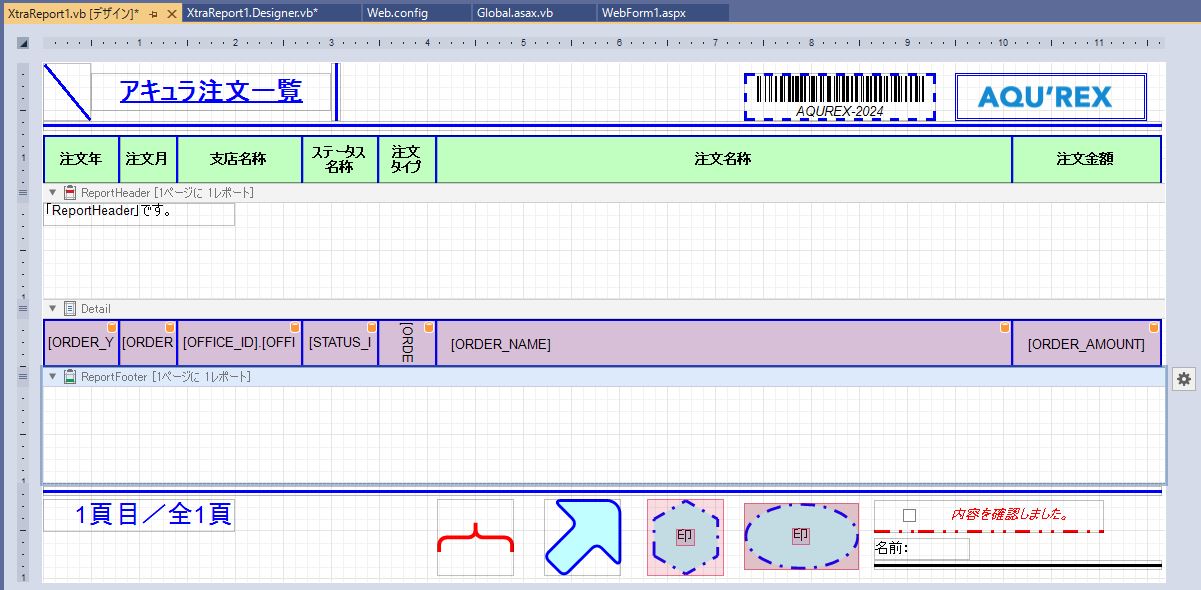The height and width of the screenshot is (590, 1201).
Task: Collapse the Detail band
Action: [53, 309]
